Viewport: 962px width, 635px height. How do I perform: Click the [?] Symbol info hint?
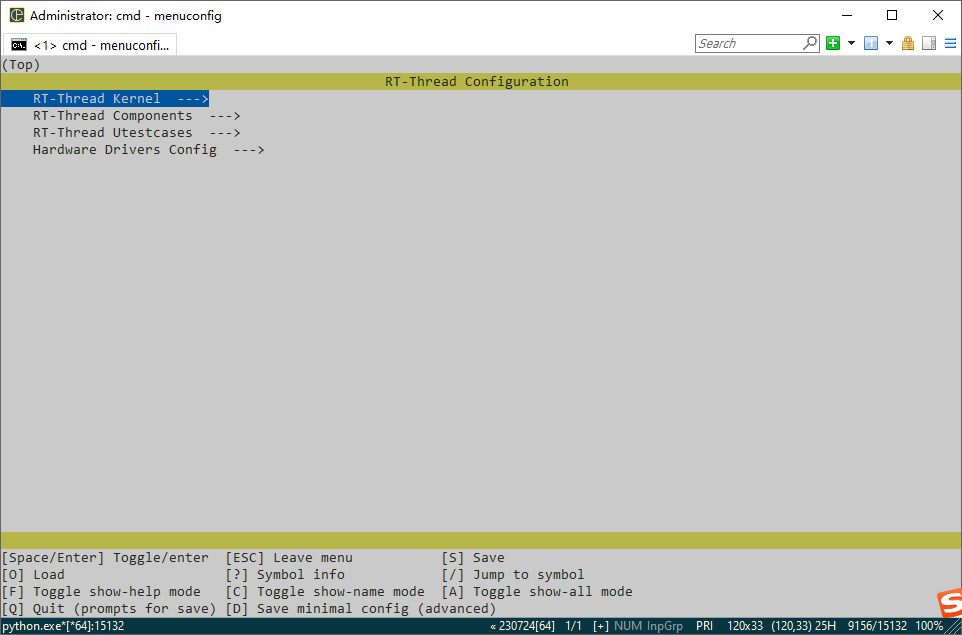(x=285, y=575)
